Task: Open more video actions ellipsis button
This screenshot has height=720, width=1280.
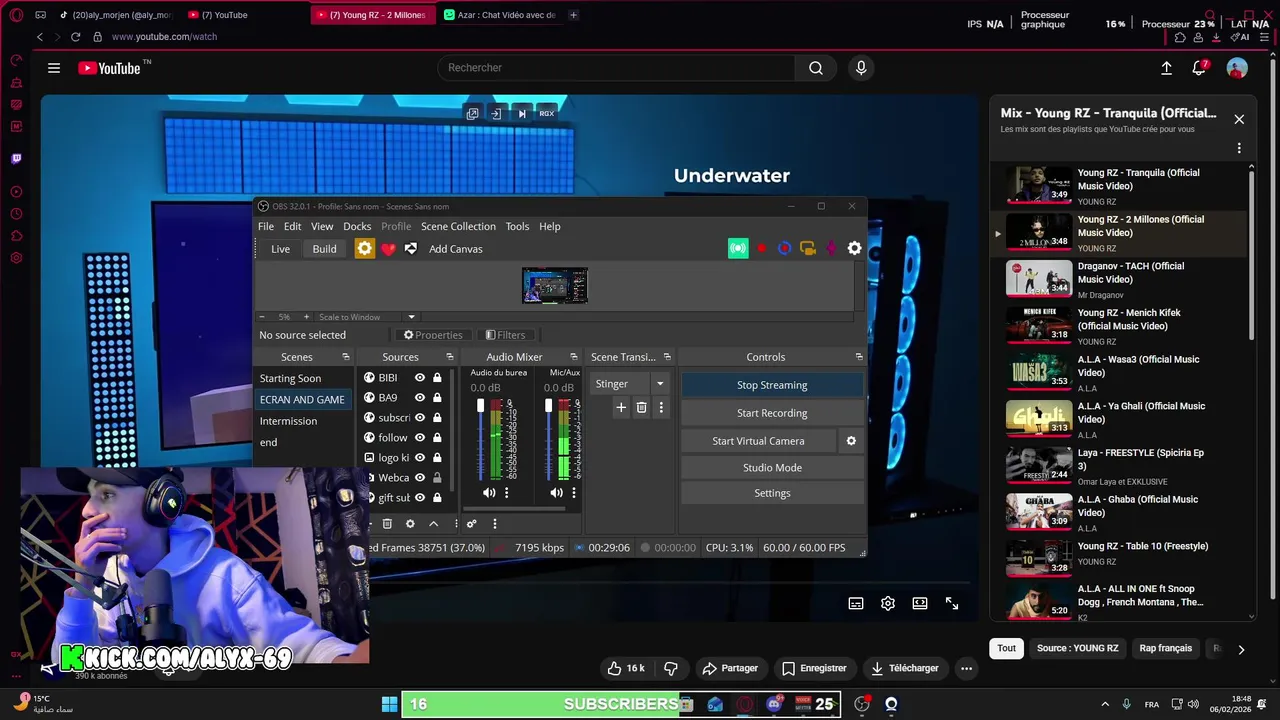Action: pos(966,668)
